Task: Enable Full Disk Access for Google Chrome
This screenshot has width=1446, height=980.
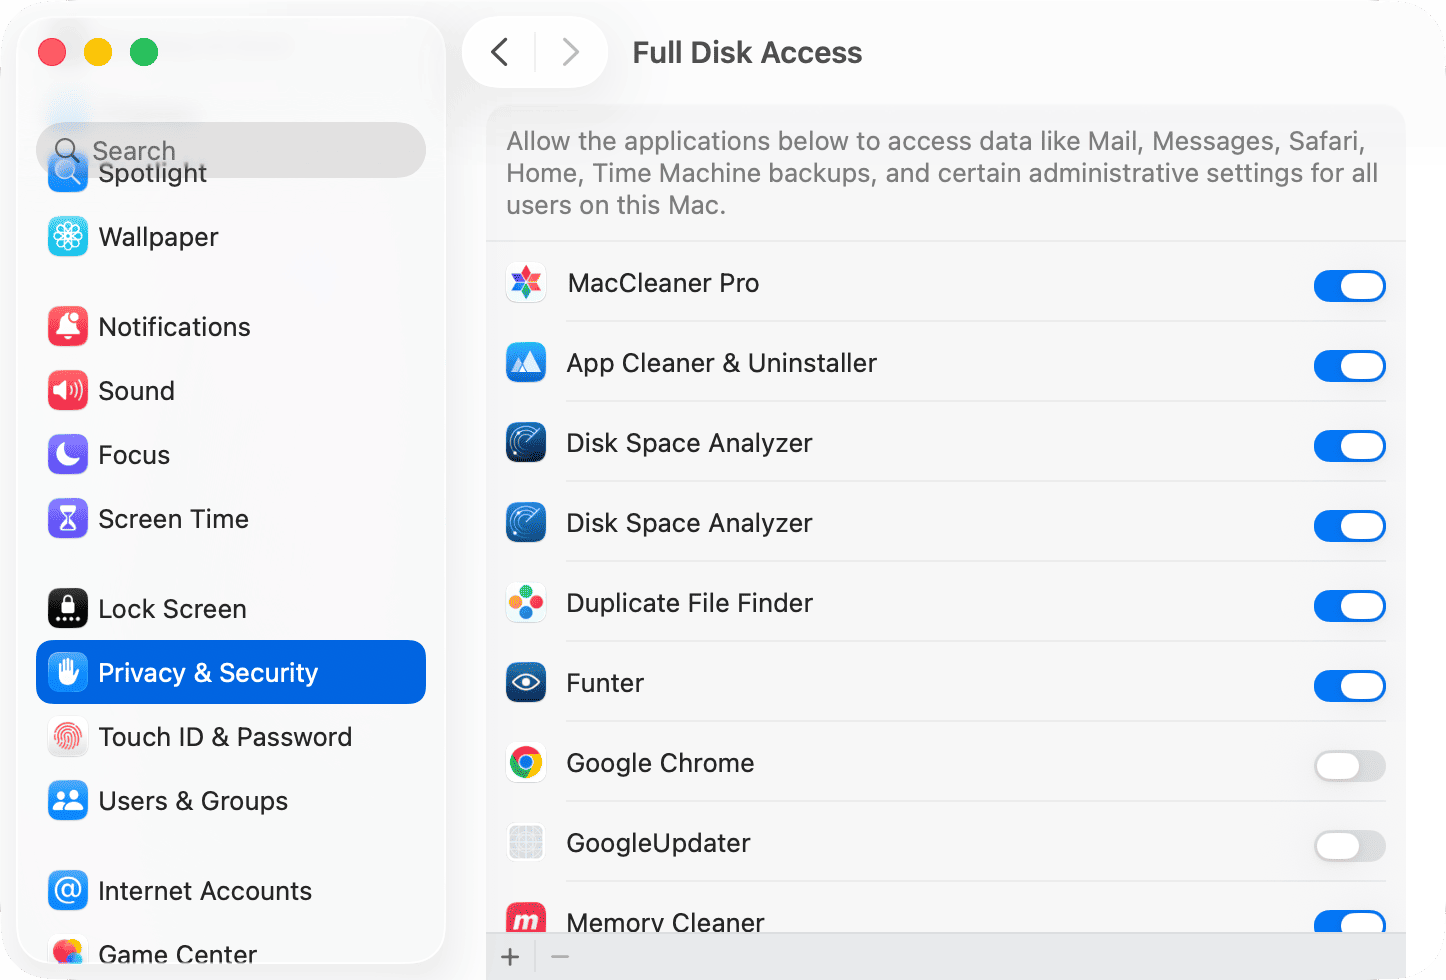Action: [x=1349, y=766]
